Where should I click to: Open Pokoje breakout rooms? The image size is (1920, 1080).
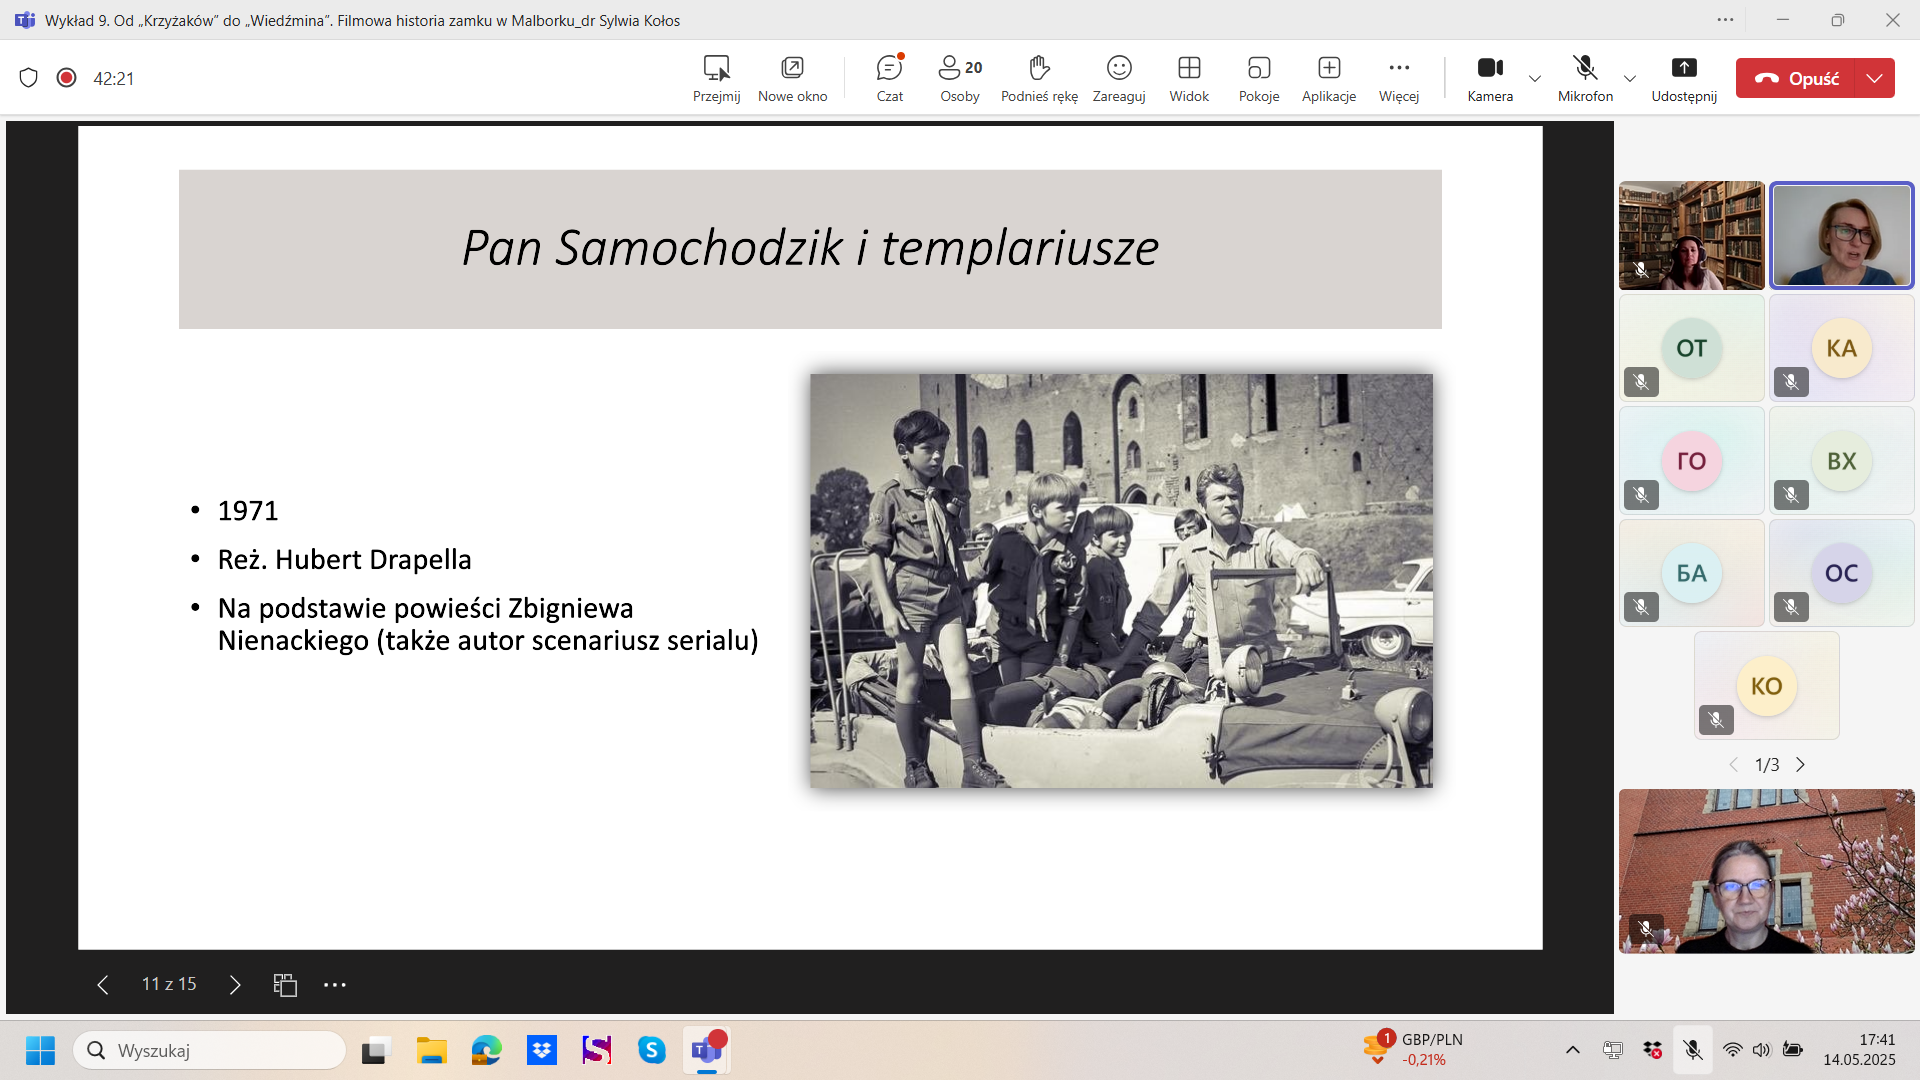tap(1259, 78)
